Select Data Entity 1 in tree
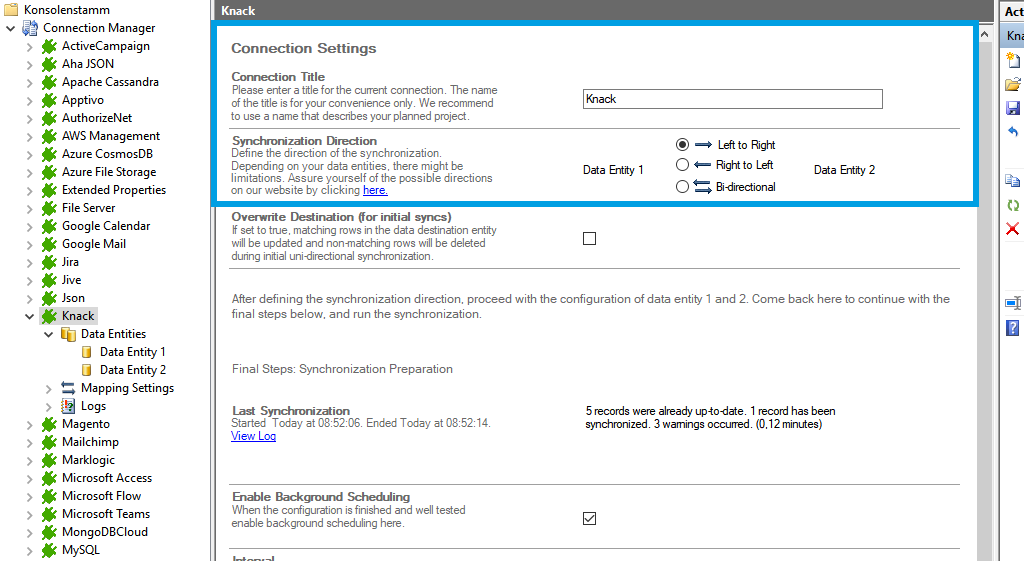Viewport: 1024px width, 561px height. pos(132,352)
